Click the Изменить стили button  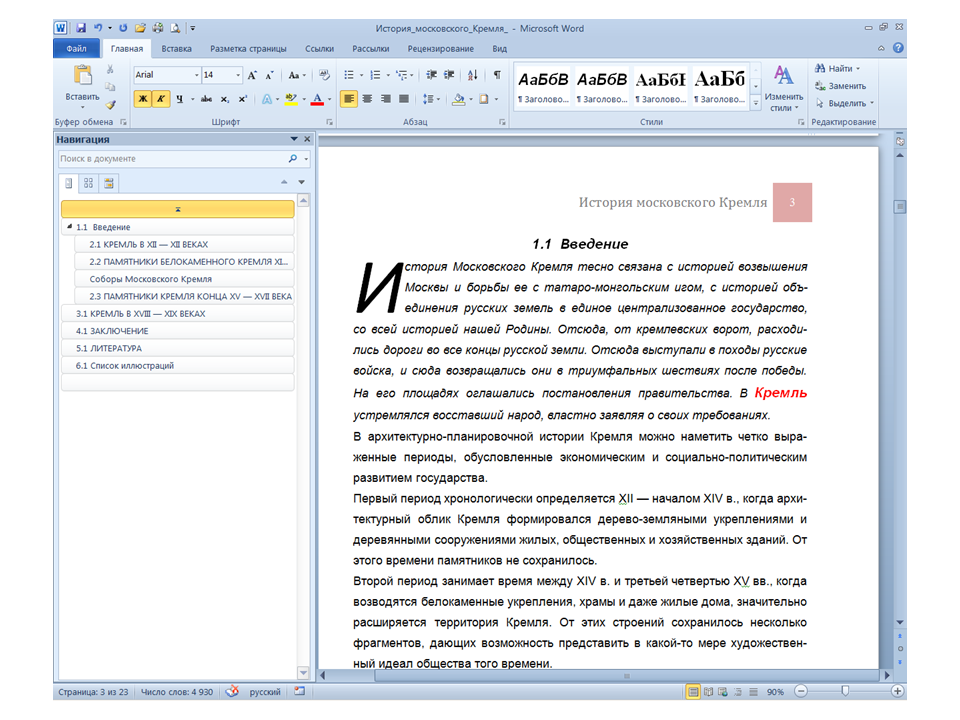(x=783, y=88)
